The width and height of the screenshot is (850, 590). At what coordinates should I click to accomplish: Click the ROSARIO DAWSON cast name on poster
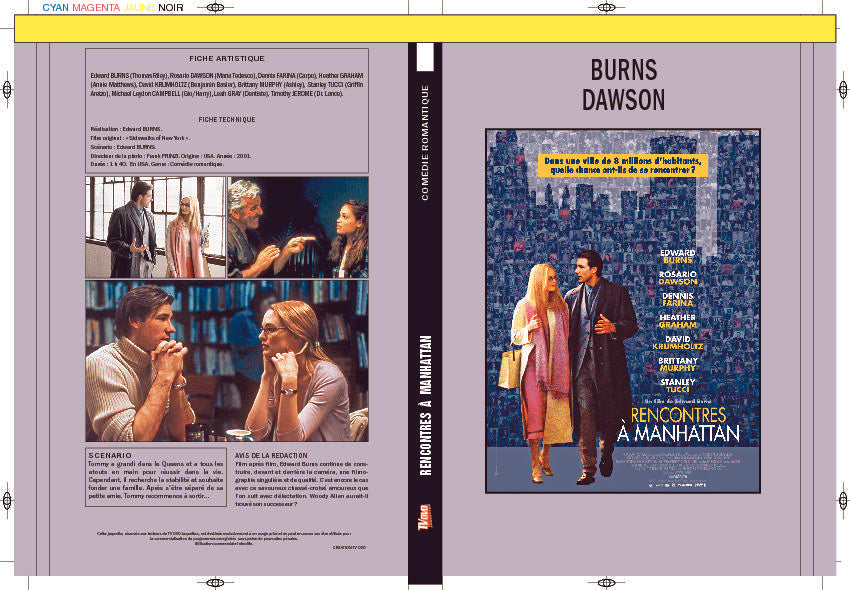coord(678,278)
